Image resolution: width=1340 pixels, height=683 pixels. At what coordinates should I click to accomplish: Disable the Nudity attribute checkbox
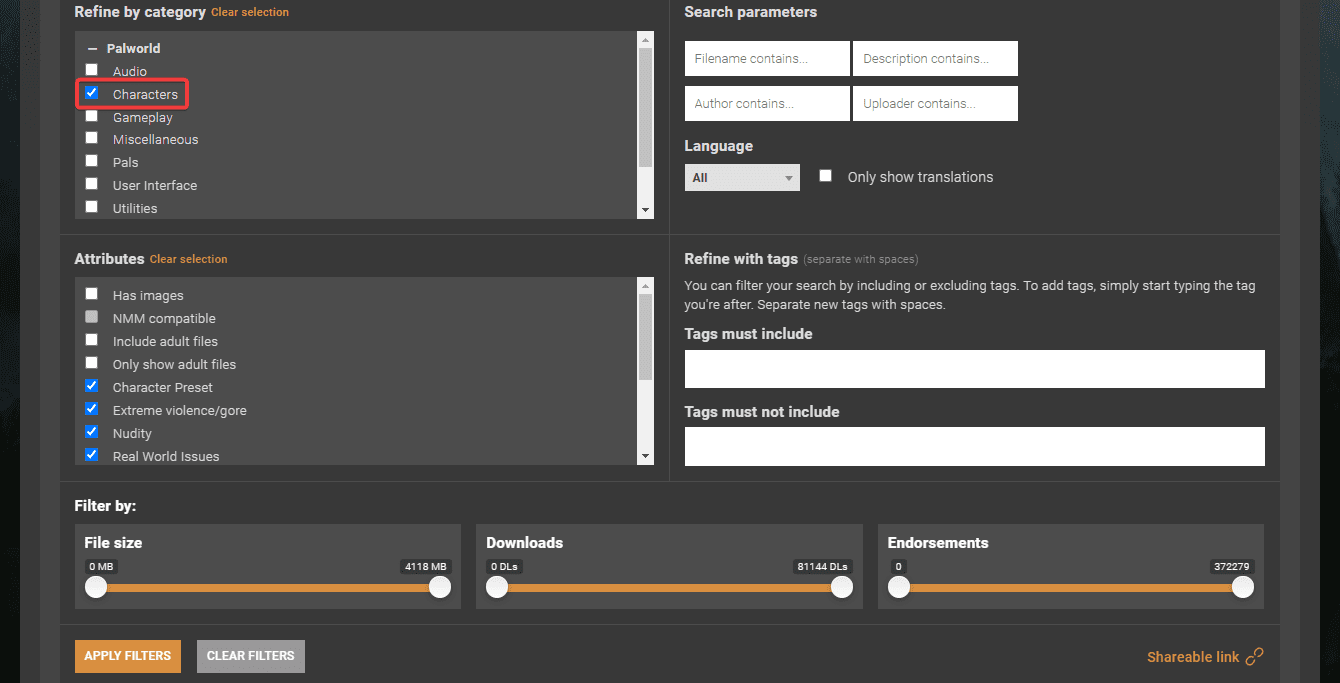(92, 432)
